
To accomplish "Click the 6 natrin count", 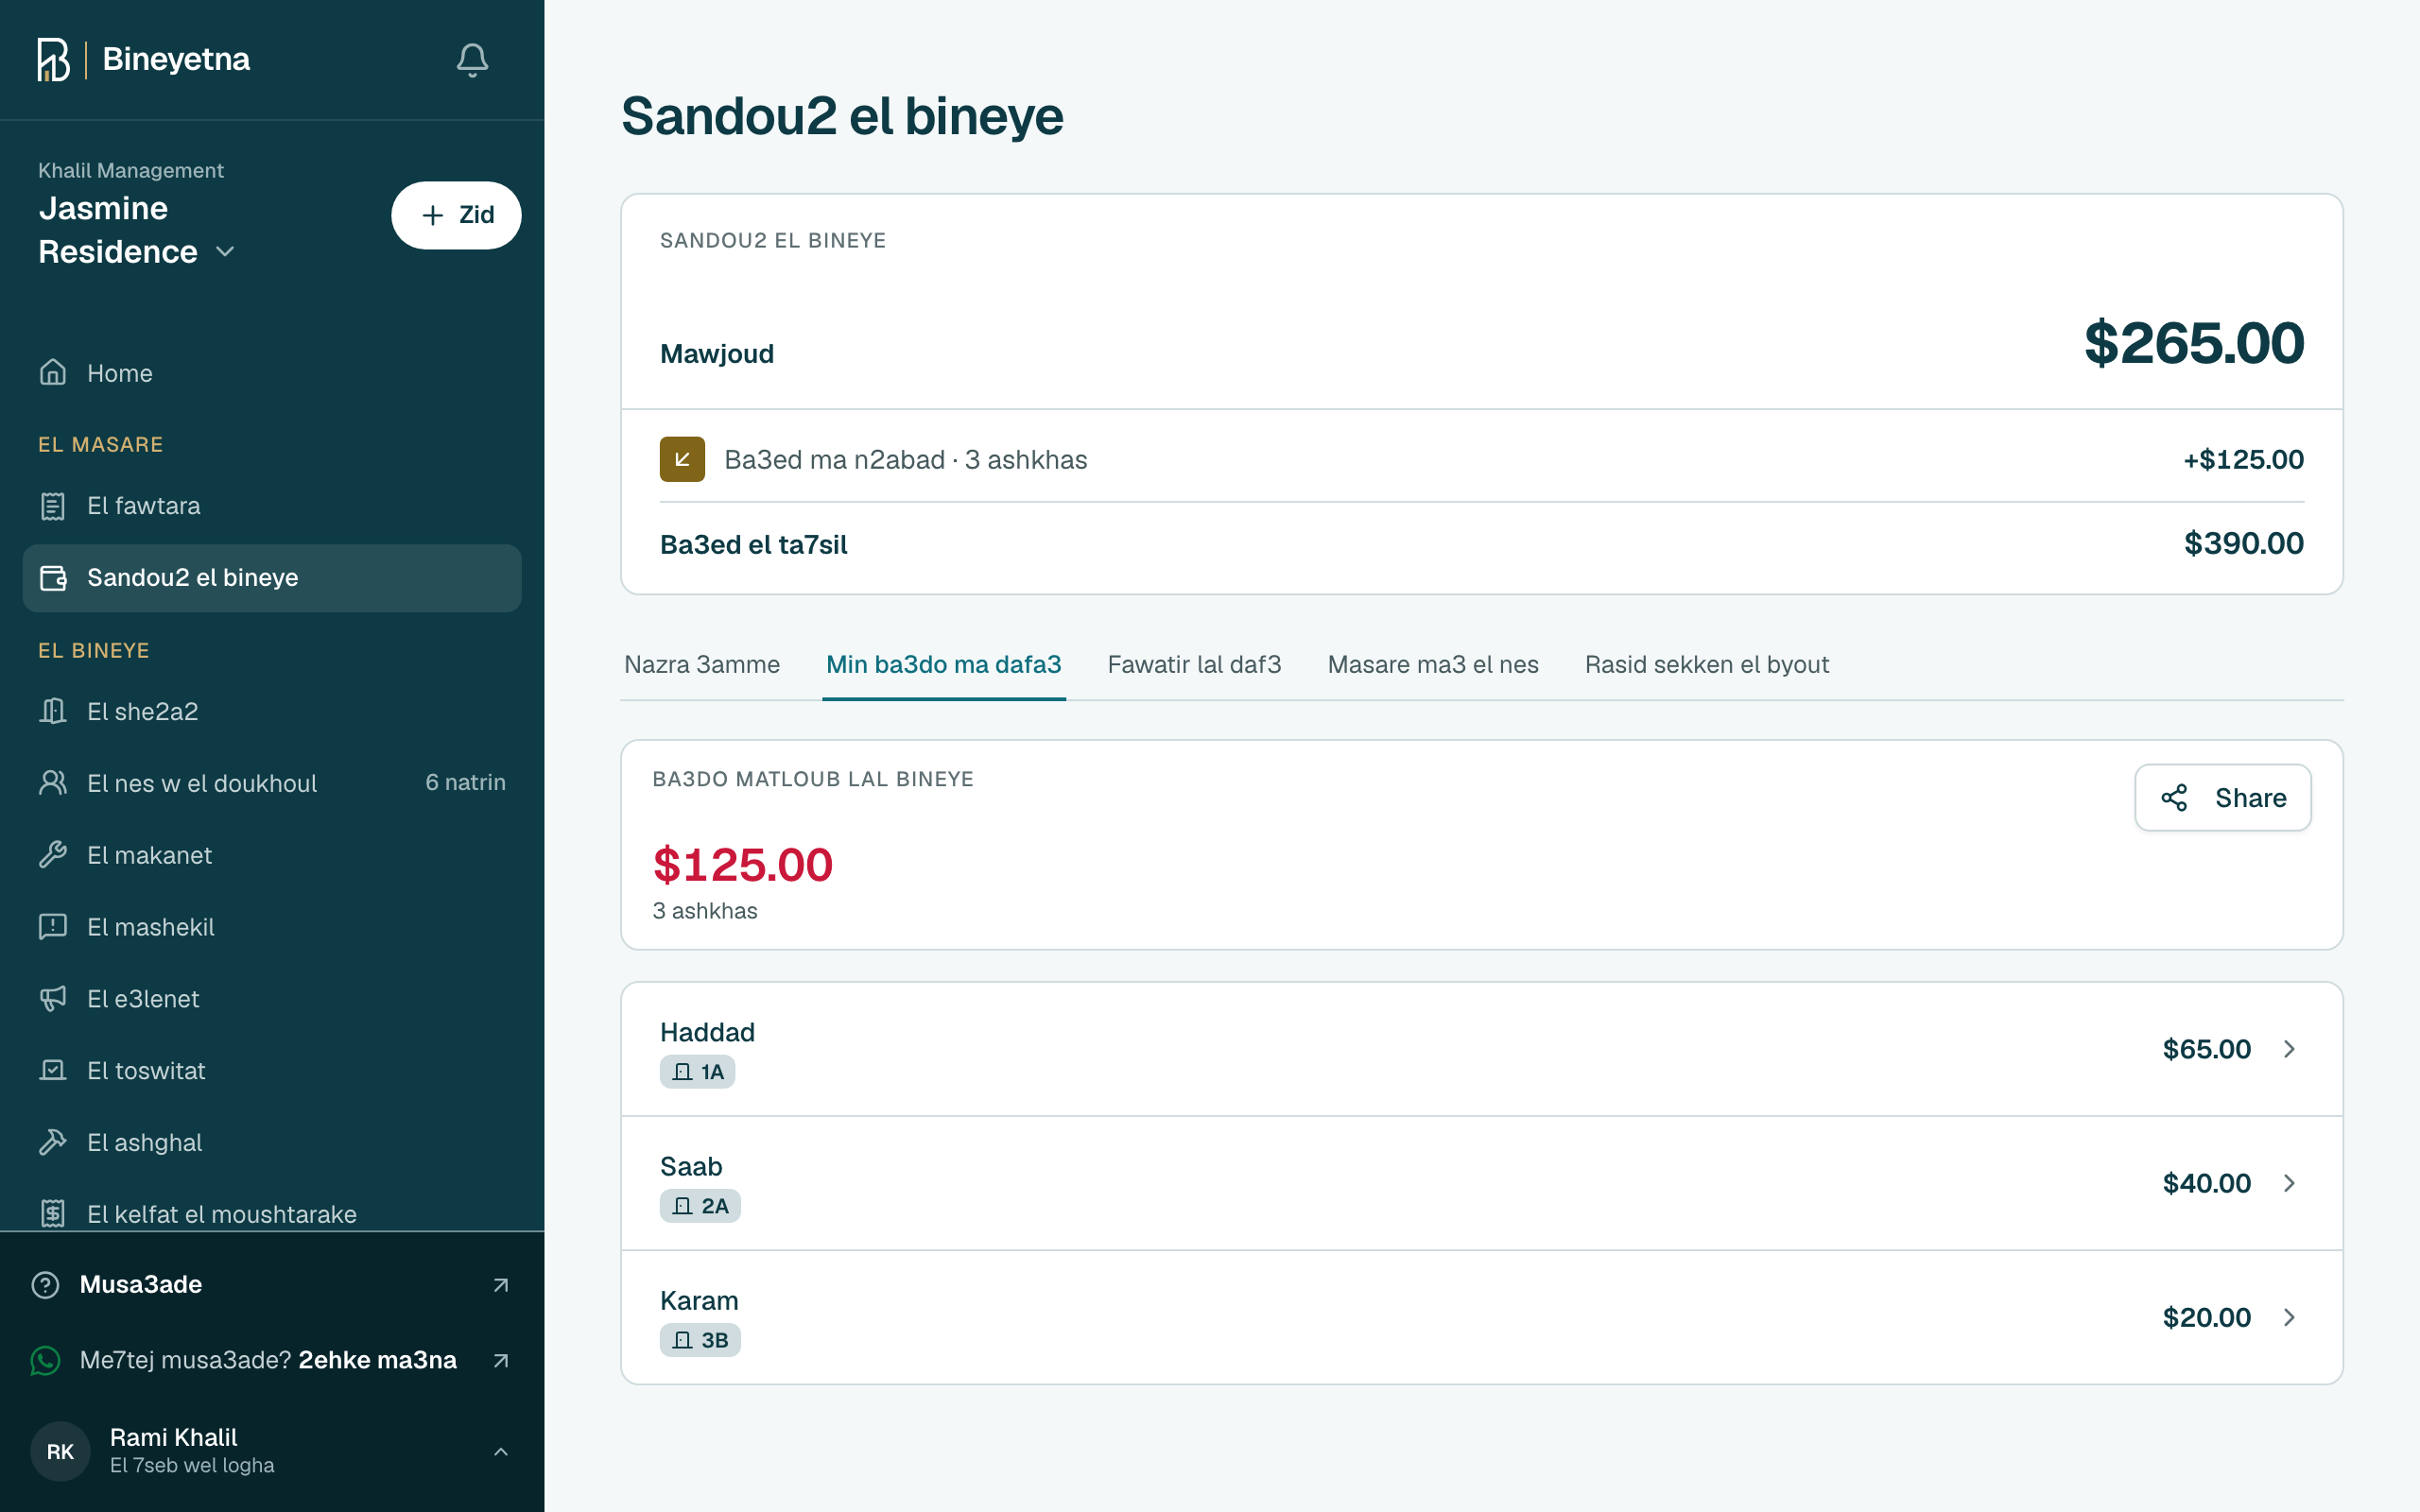I will pyautogui.click(x=465, y=782).
